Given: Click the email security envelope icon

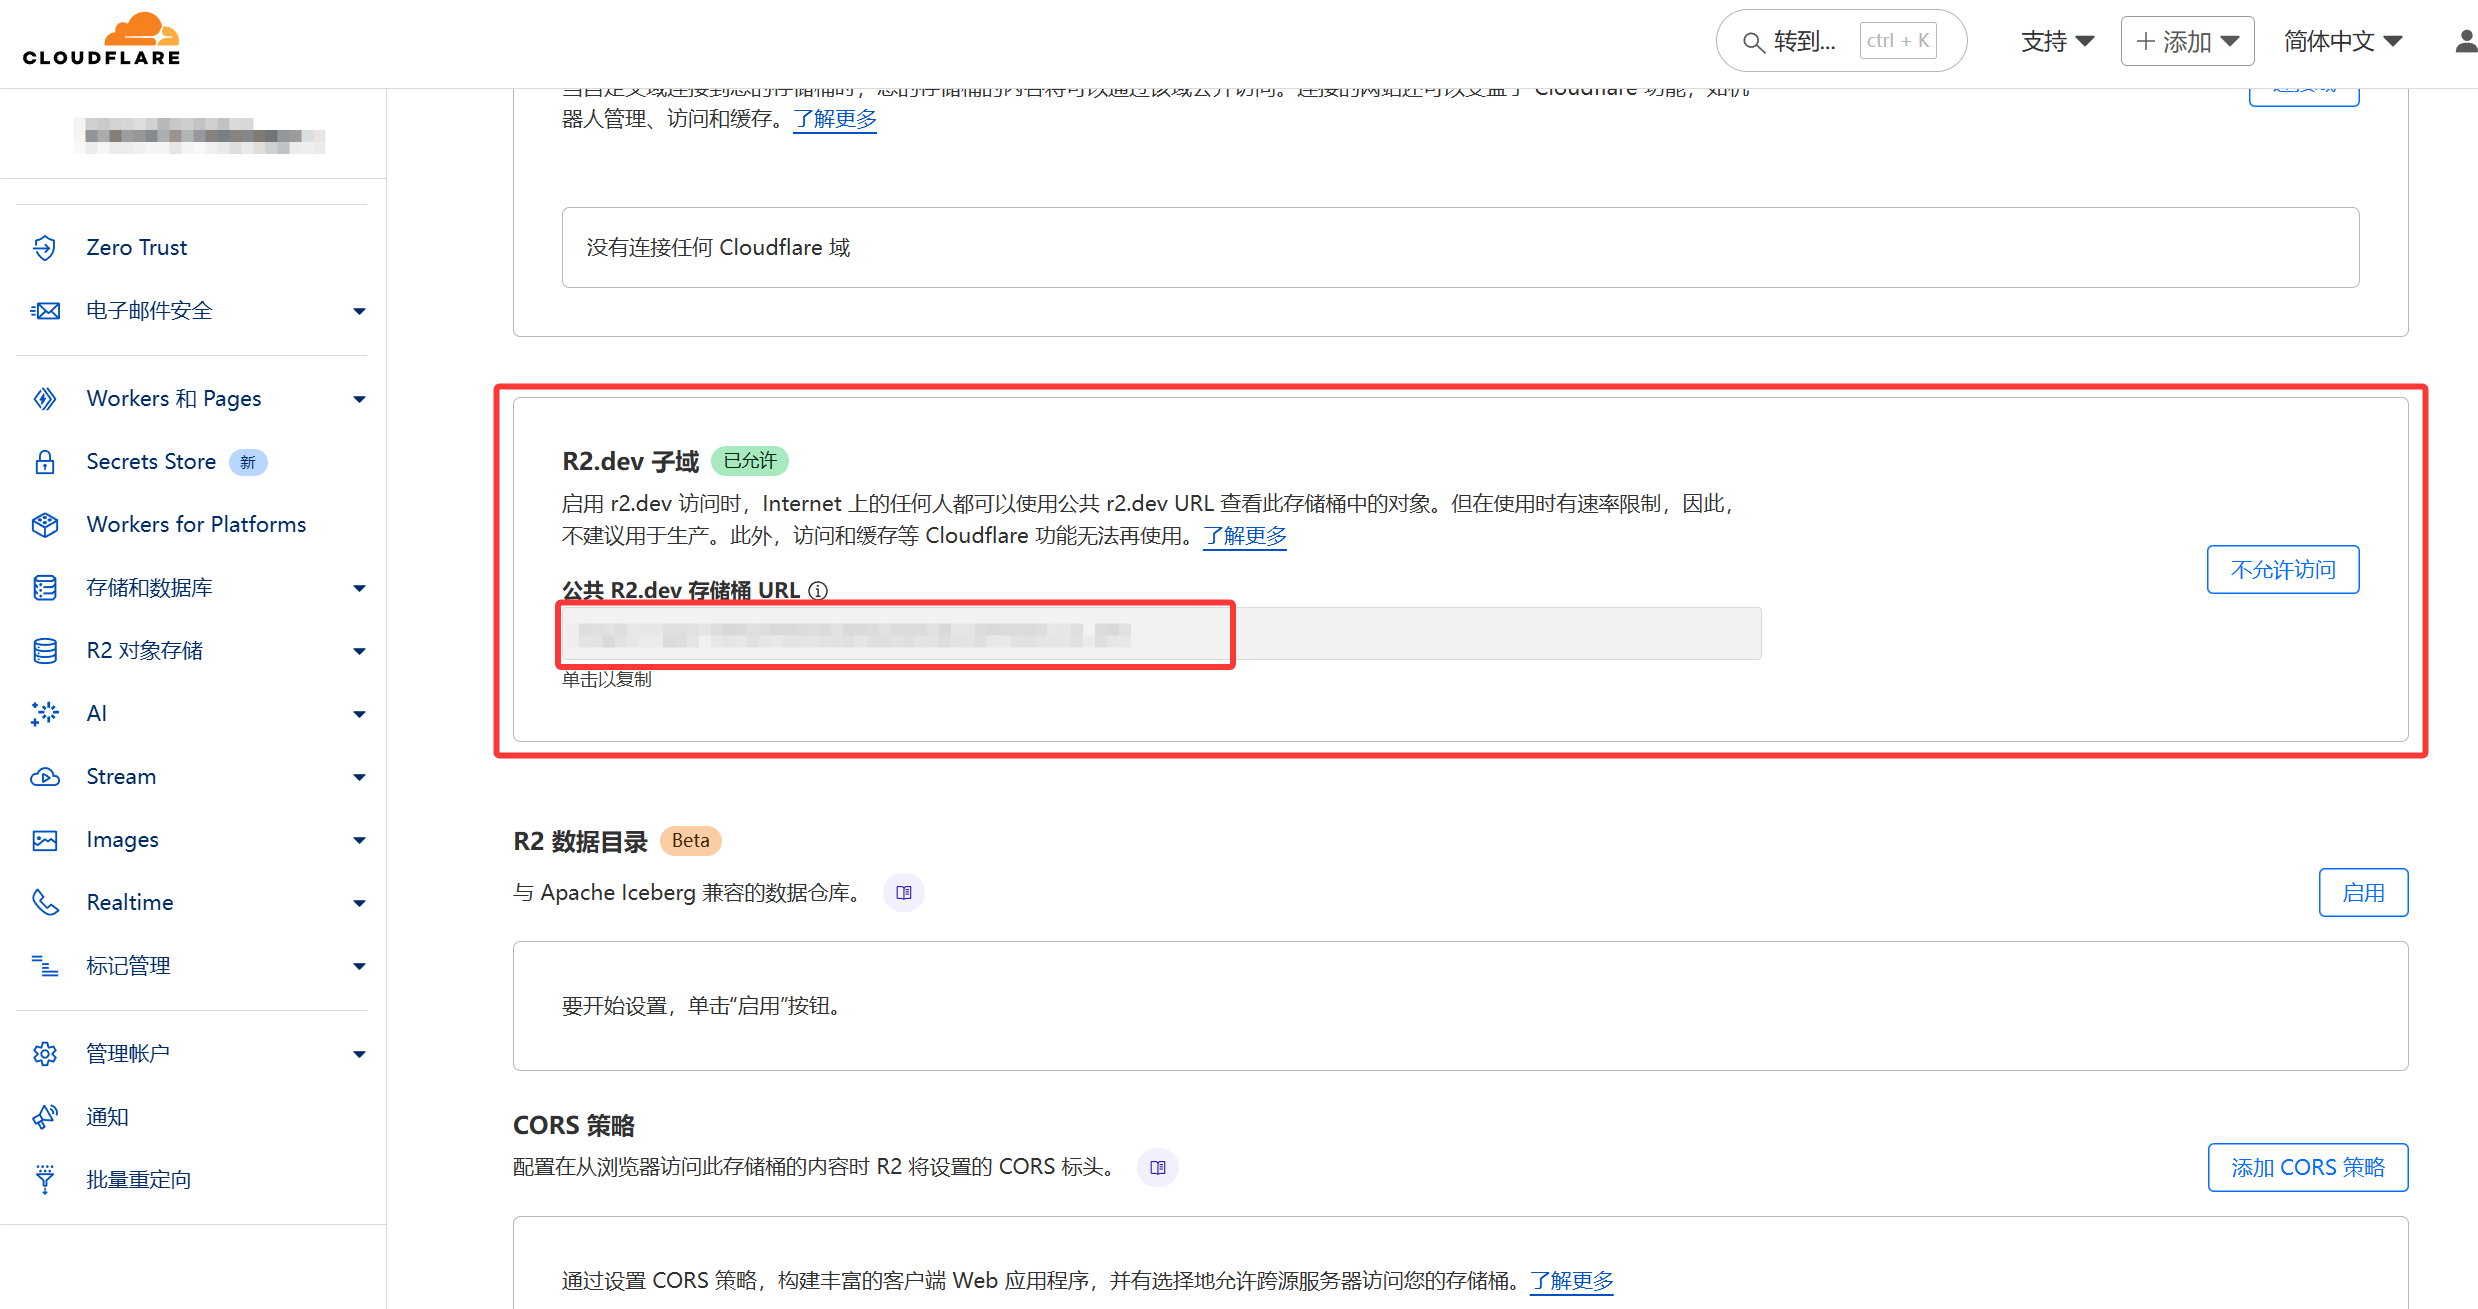Looking at the screenshot, I should coord(45,310).
